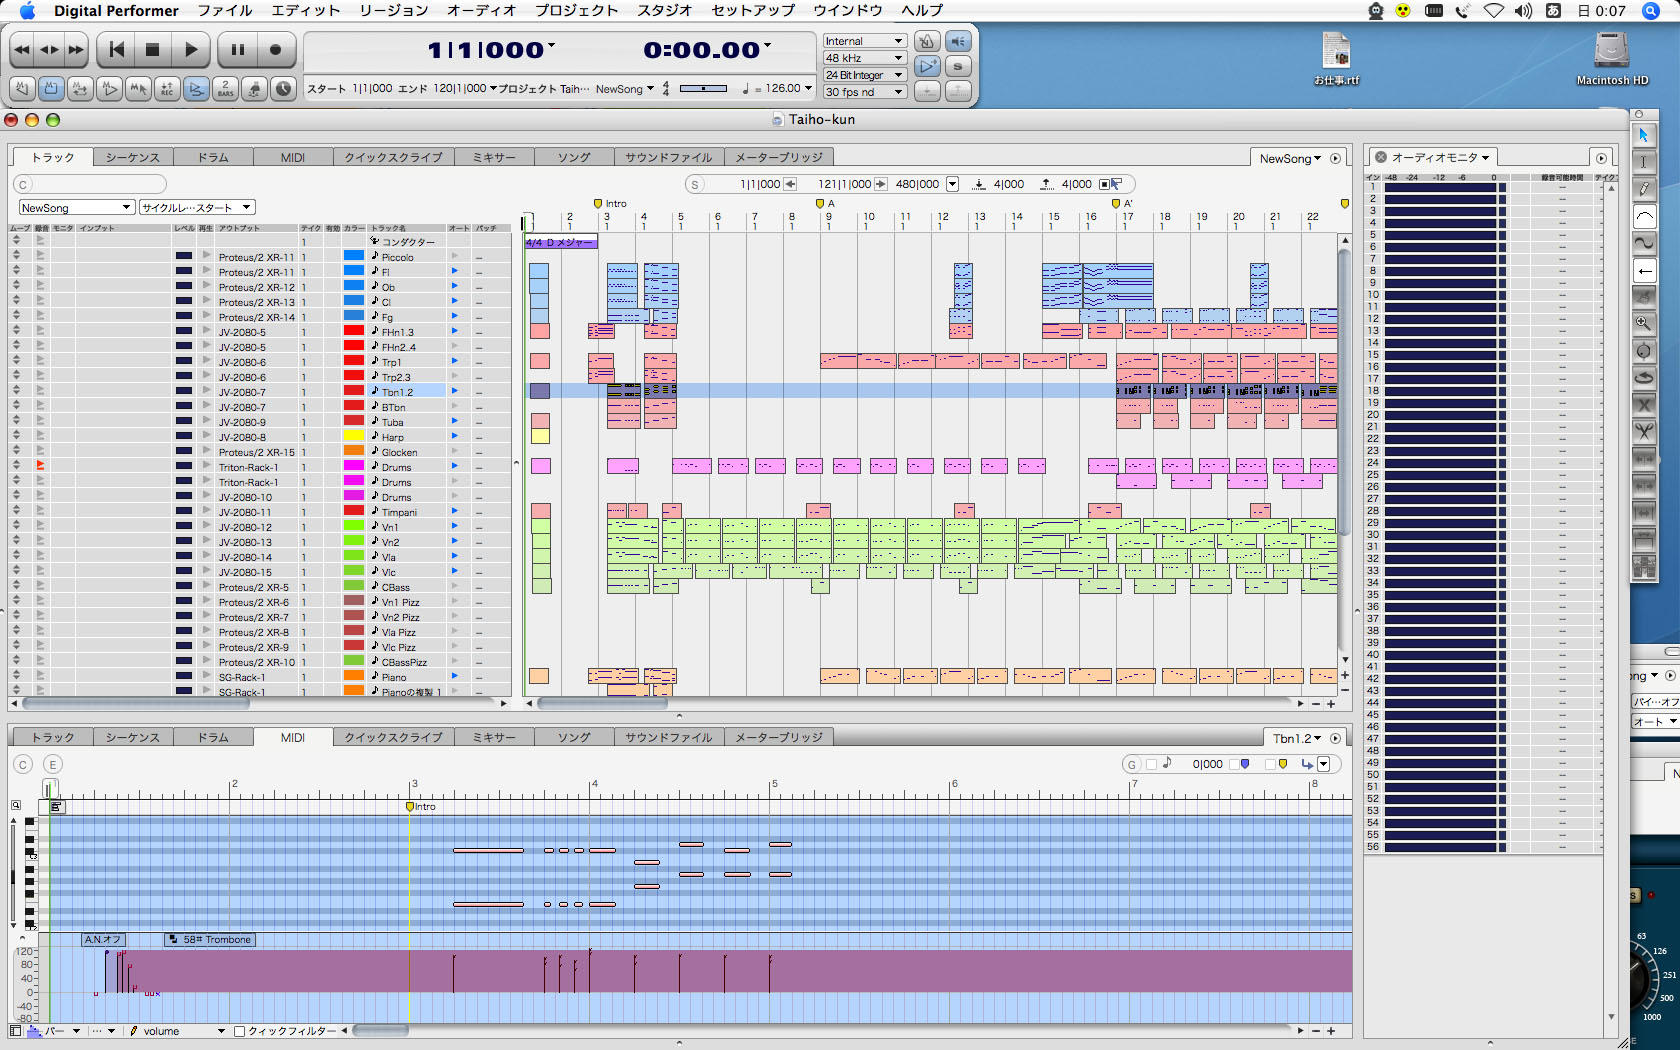This screenshot has width=1680, height=1050.
Task: Click the Return to start button
Action: [117, 49]
